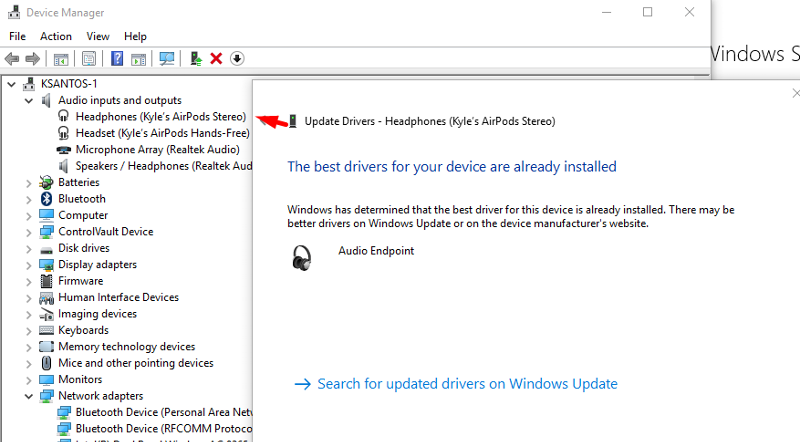
Task: Click the action pane toolbar icon
Action: [x=138, y=59]
